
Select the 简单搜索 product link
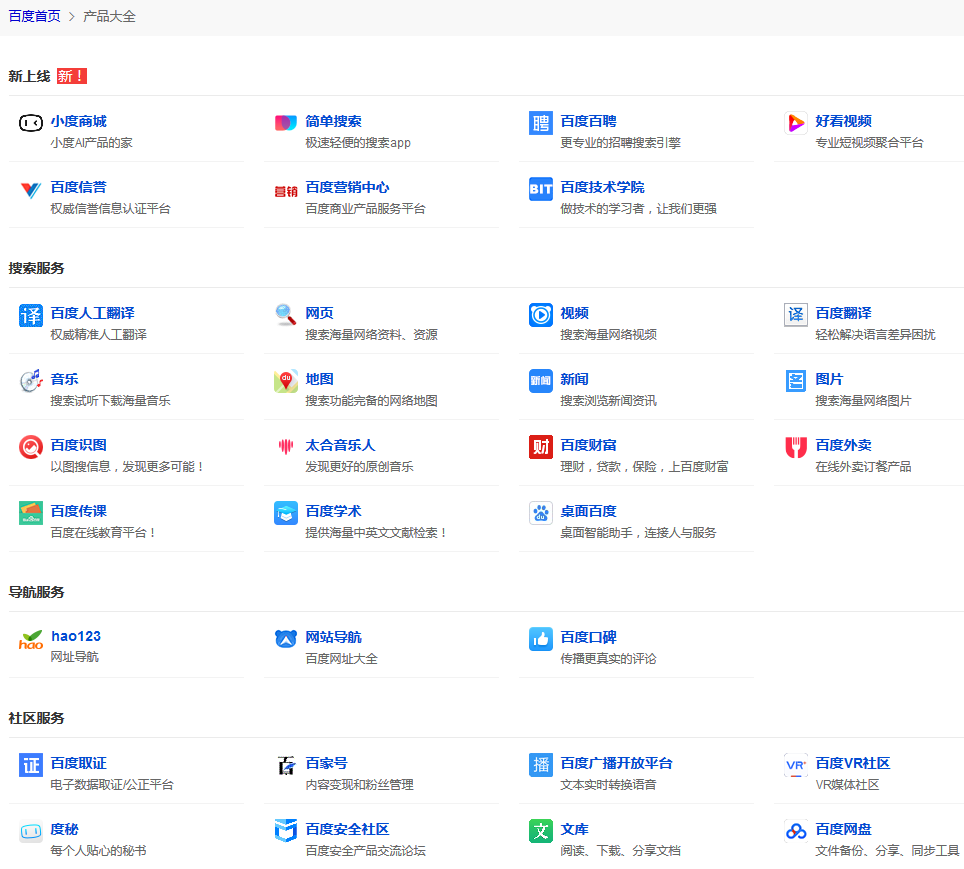click(333, 121)
